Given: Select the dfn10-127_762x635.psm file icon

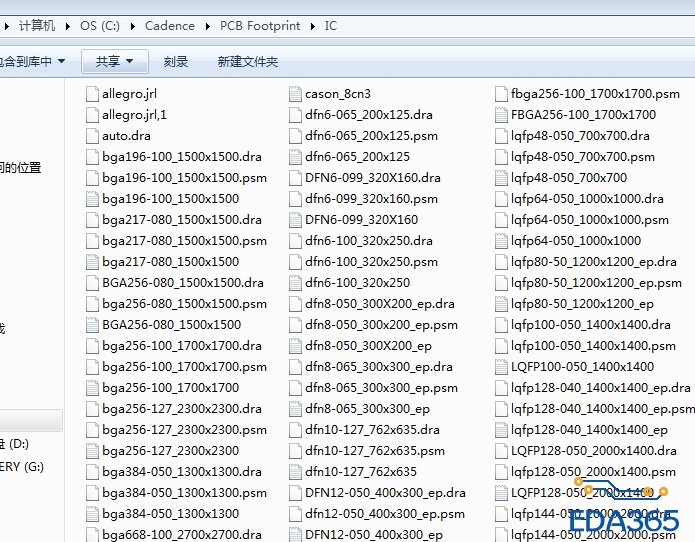Looking at the screenshot, I should point(295,451).
